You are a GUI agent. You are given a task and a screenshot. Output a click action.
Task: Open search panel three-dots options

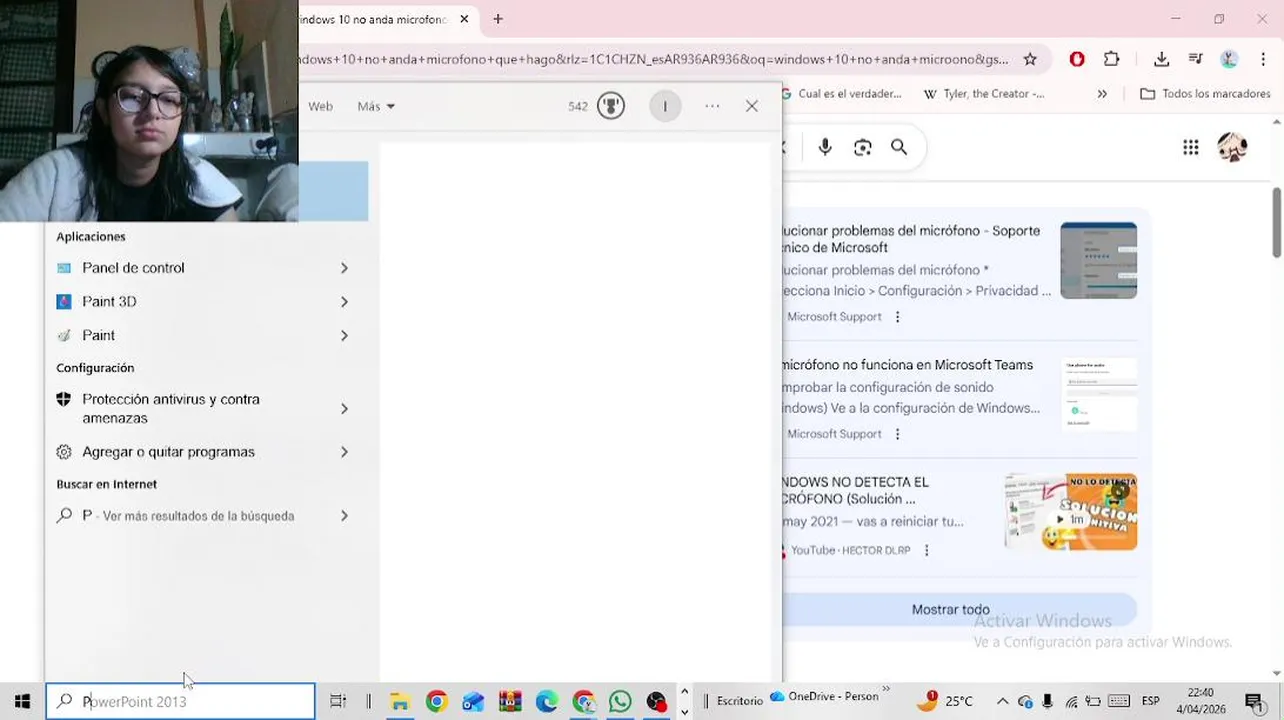[712, 106]
